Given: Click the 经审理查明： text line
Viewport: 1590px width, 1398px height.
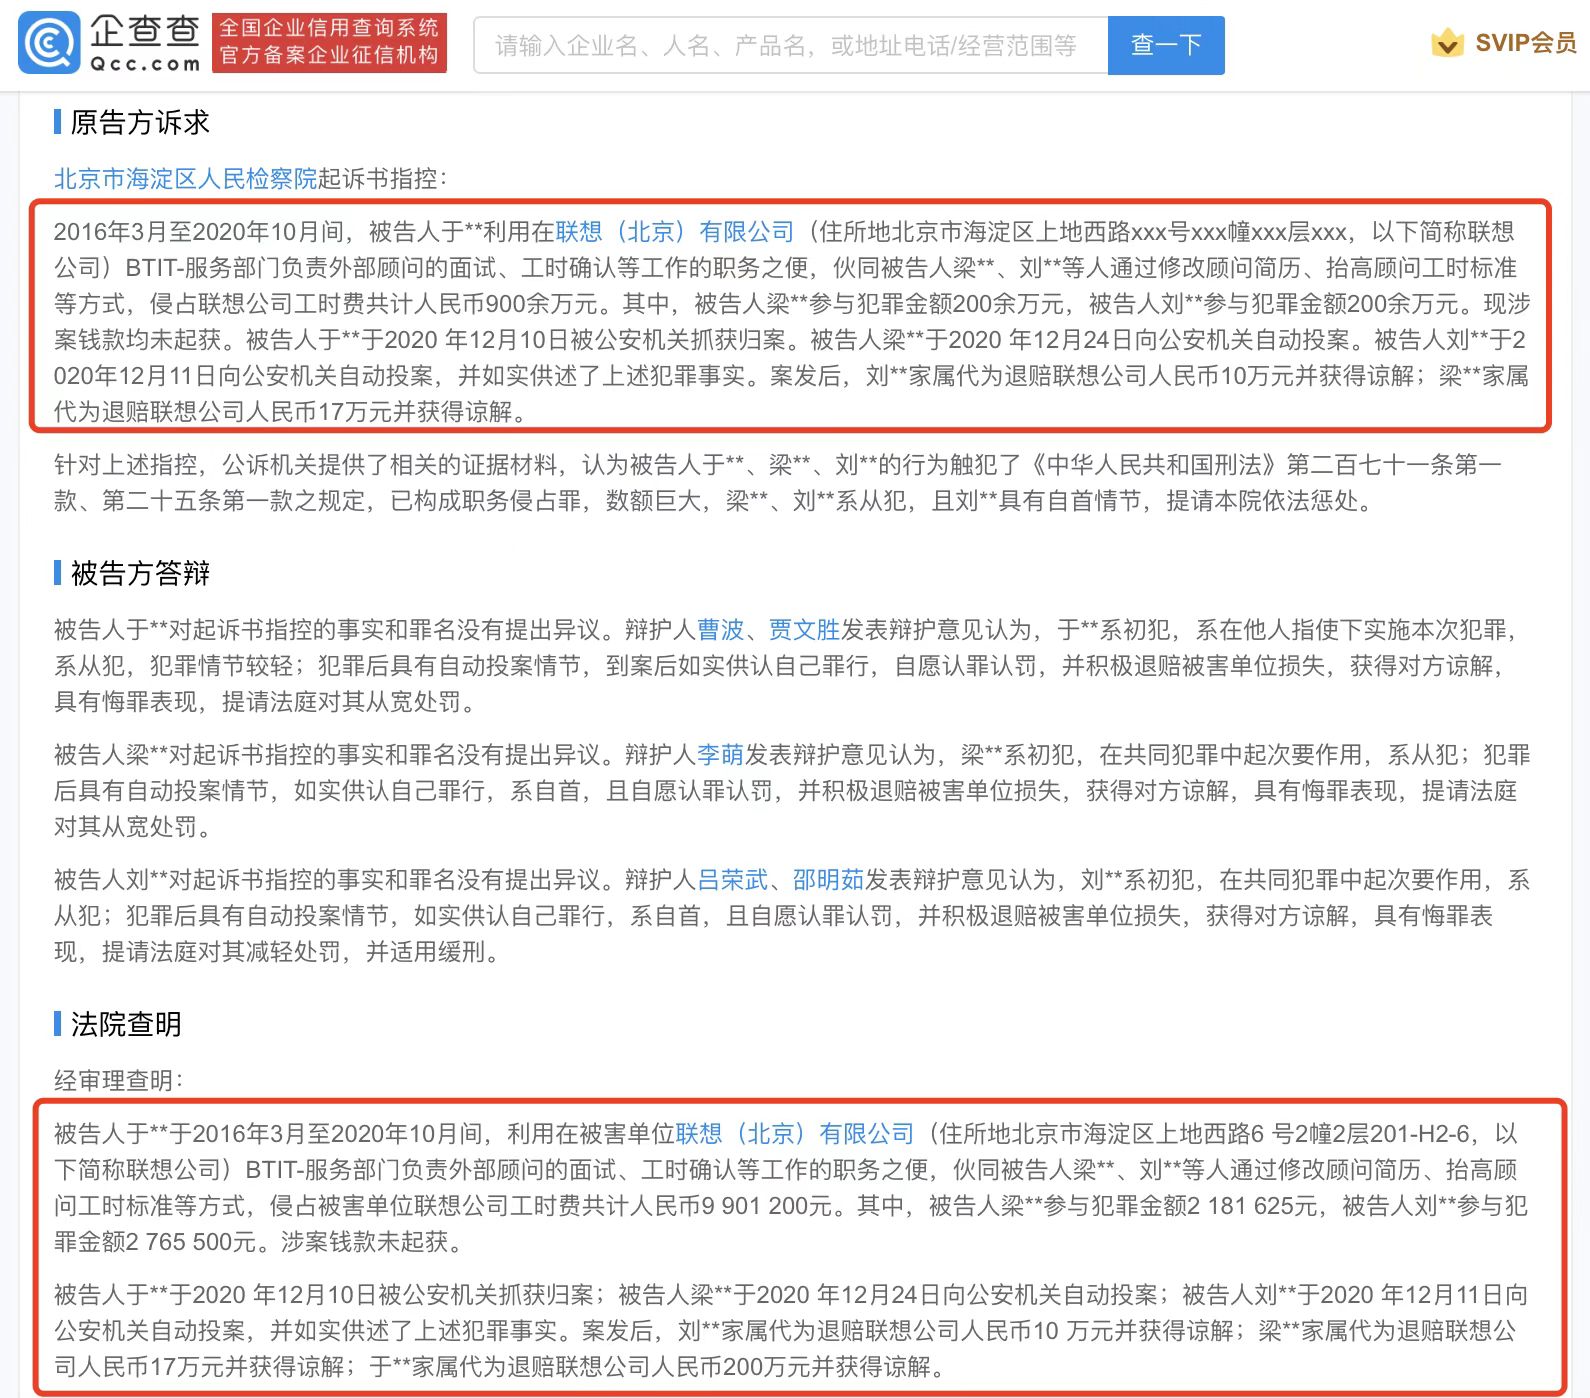Looking at the screenshot, I should click(119, 1081).
